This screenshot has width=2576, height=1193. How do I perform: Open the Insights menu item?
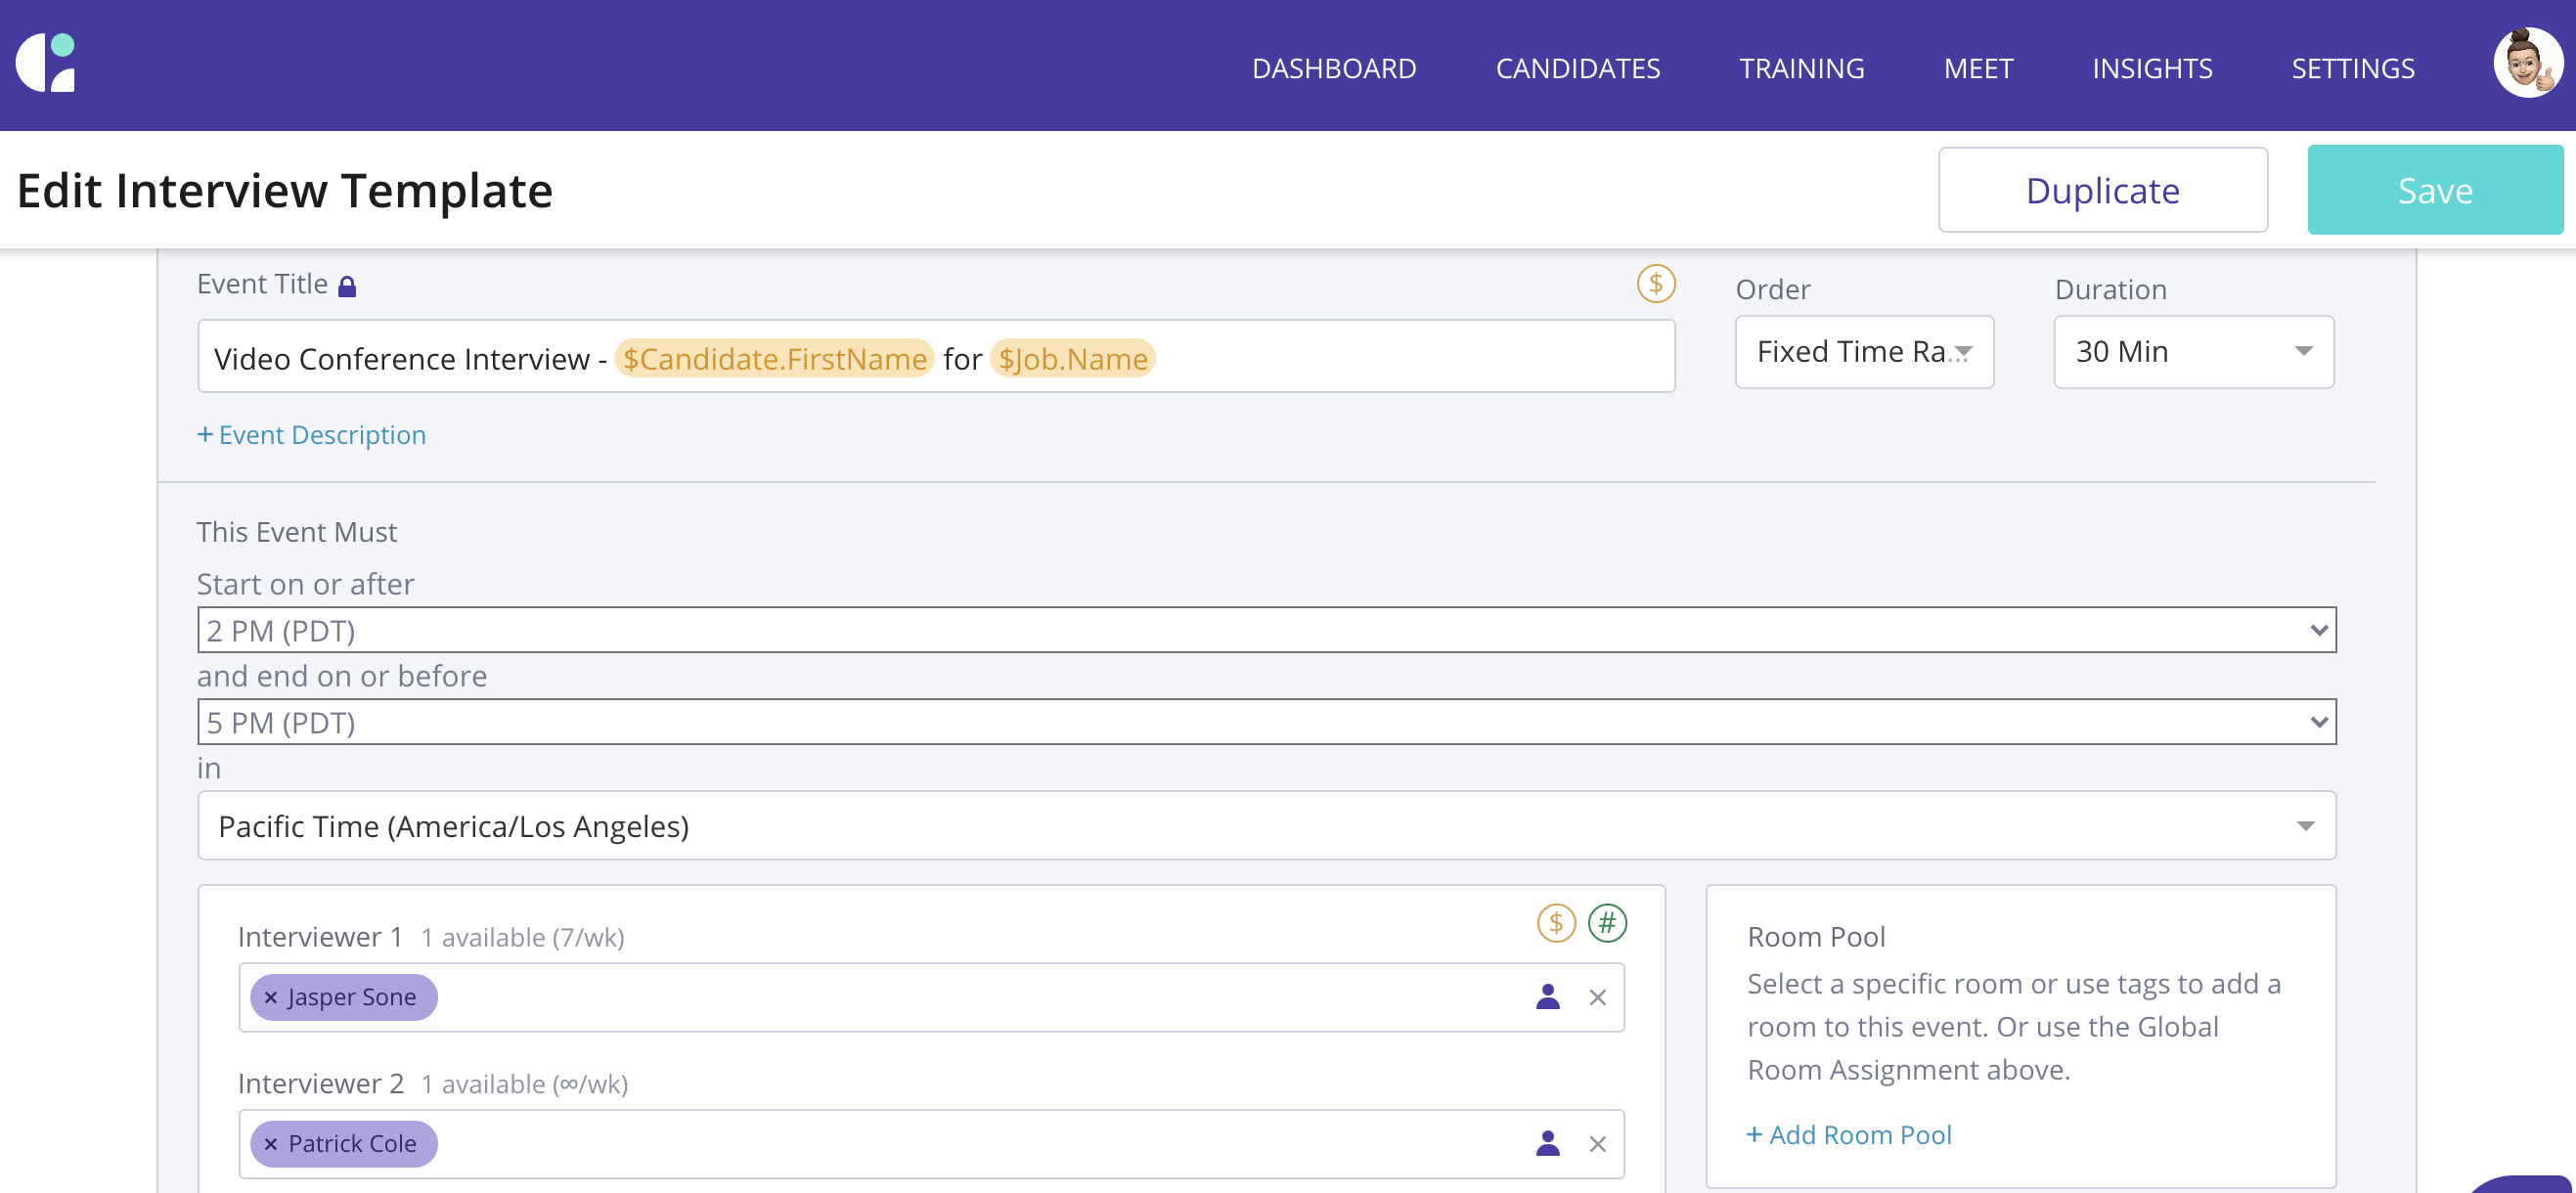click(2152, 68)
